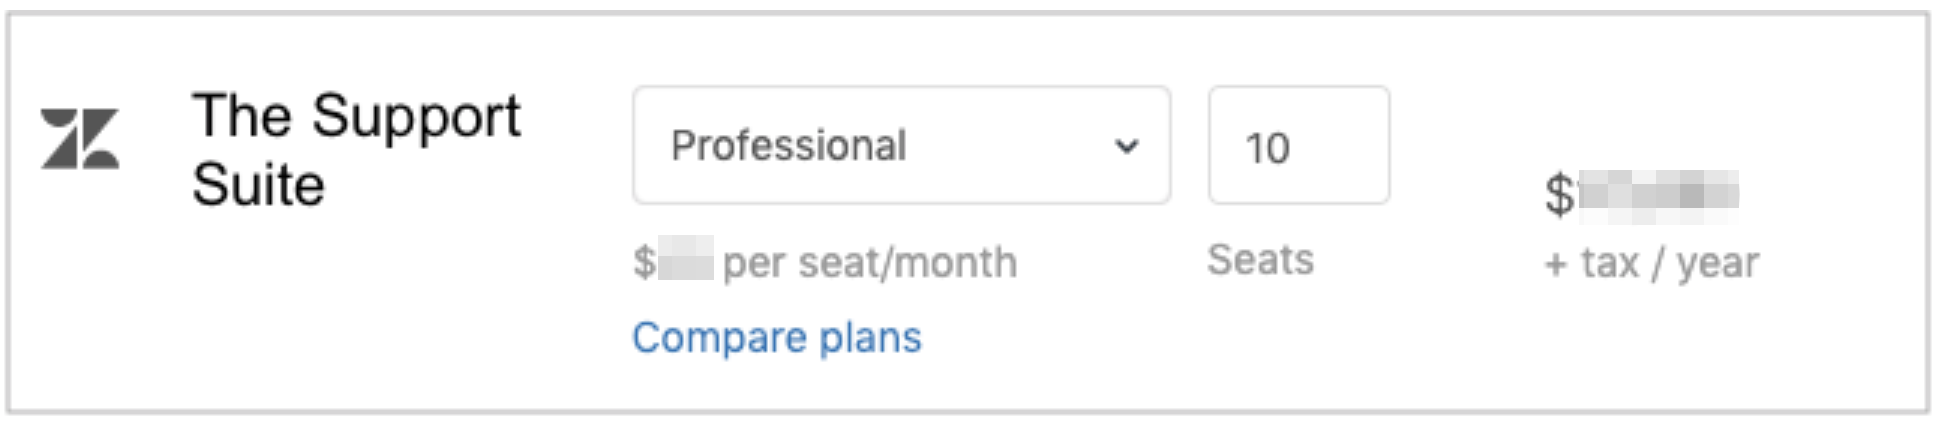Click the dollar sign before the yearly total

click(1558, 194)
